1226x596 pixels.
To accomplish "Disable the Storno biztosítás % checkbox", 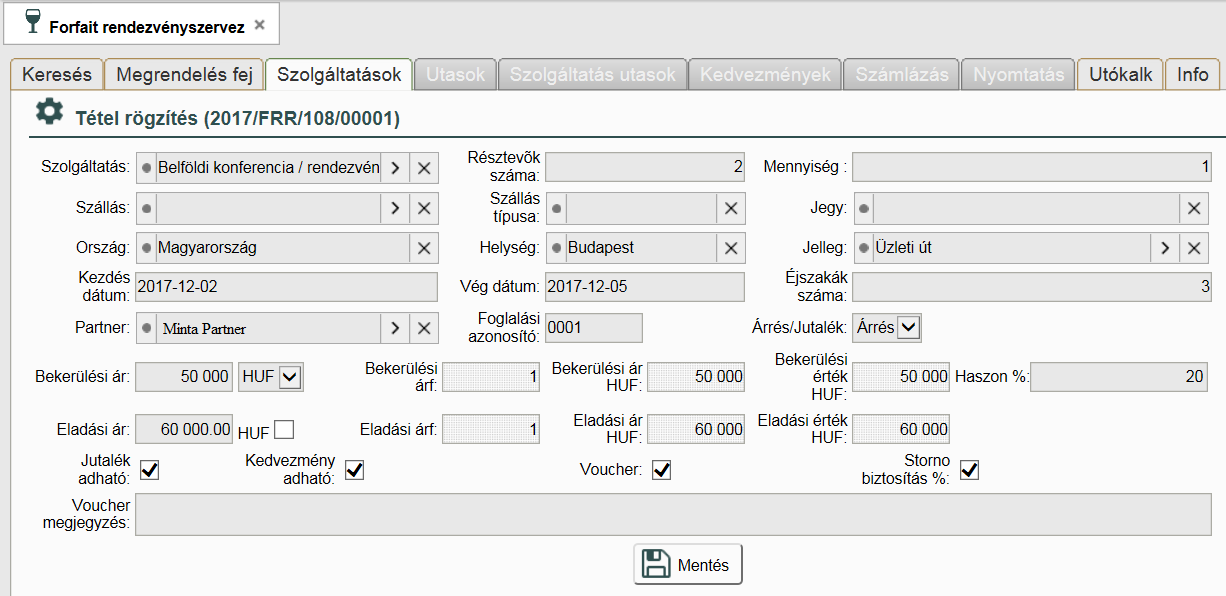I will [x=969, y=470].
